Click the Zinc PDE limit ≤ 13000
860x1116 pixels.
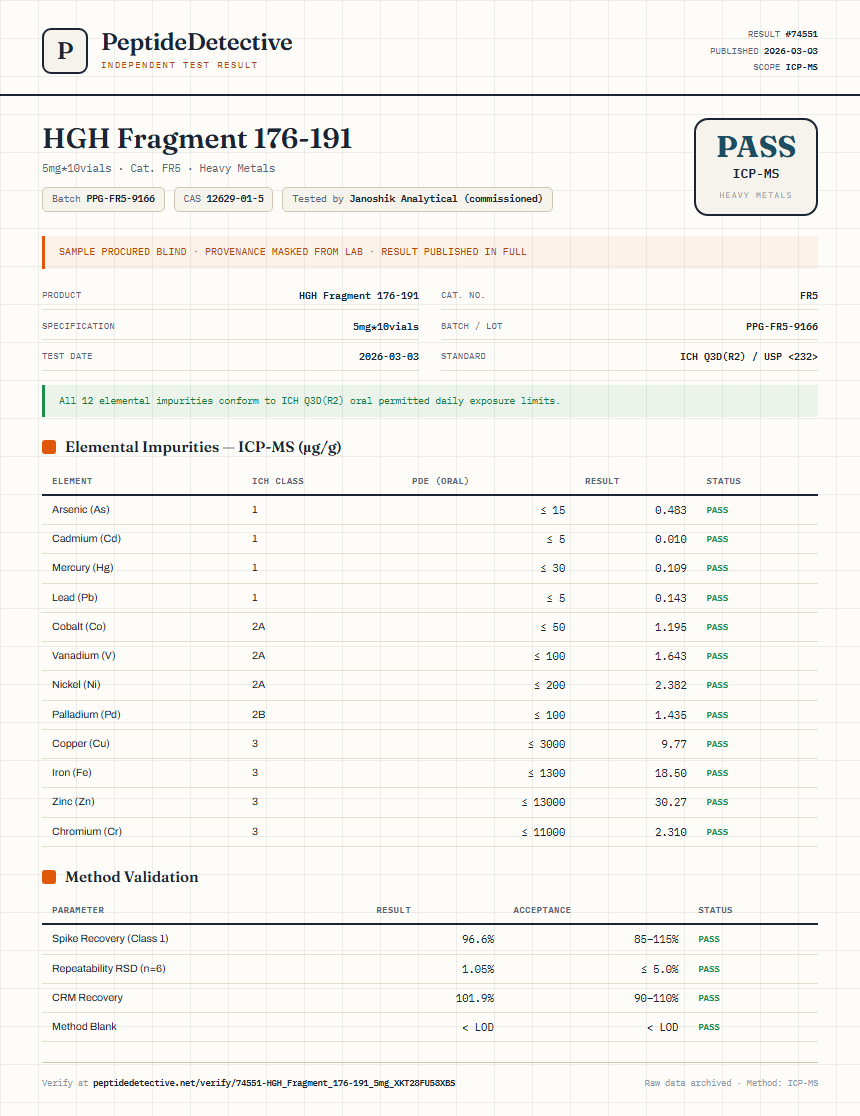click(543, 803)
